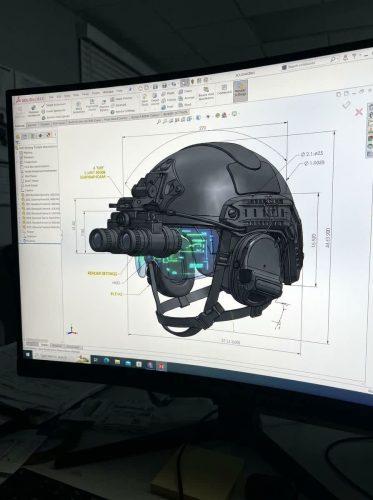
Task: Click the New document icon in quick access toolbar
Action: click(140, 88)
